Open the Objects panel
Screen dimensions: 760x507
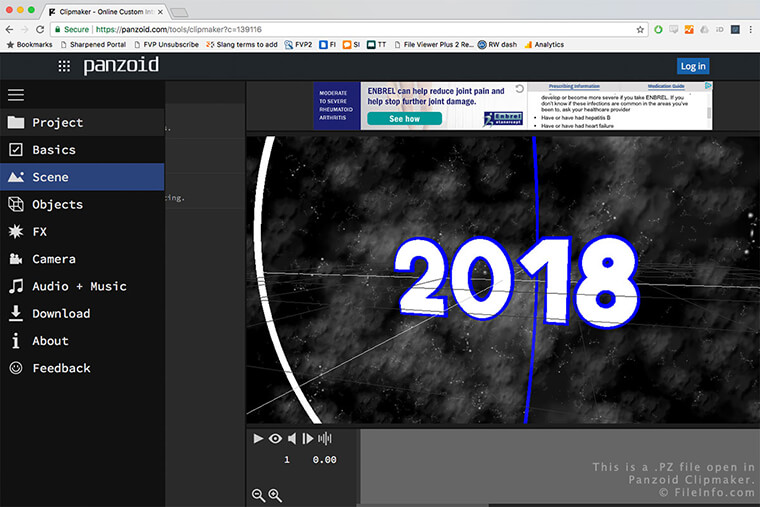pyautogui.click(x=57, y=204)
